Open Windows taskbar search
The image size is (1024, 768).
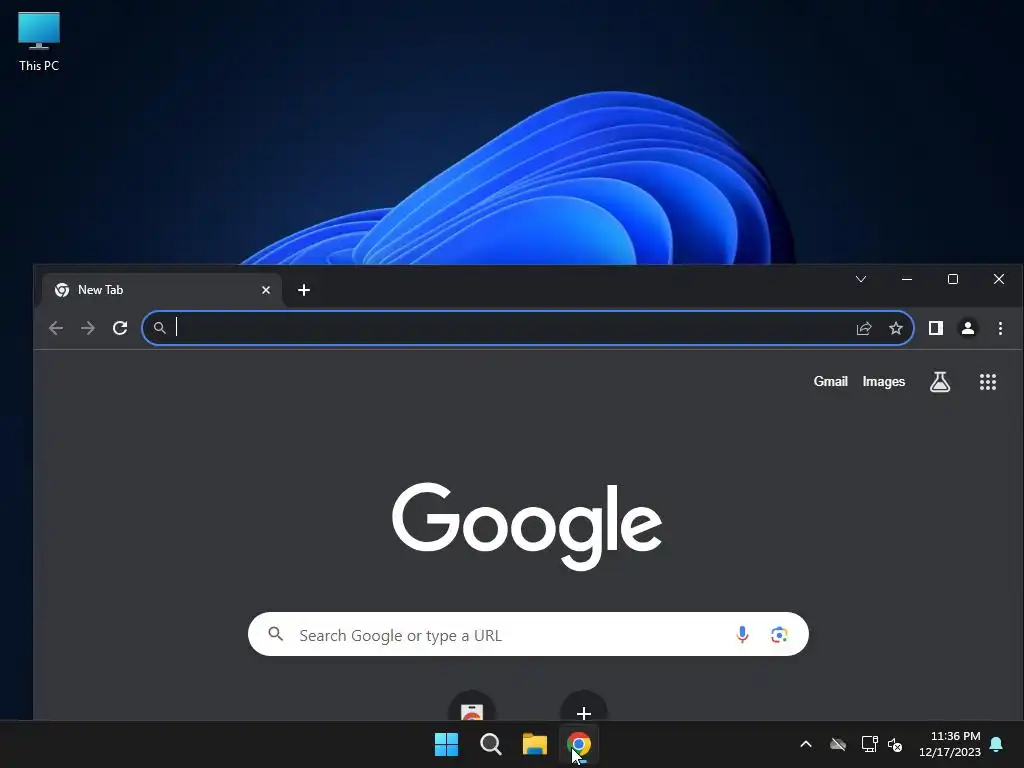click(x=490, y=744)
